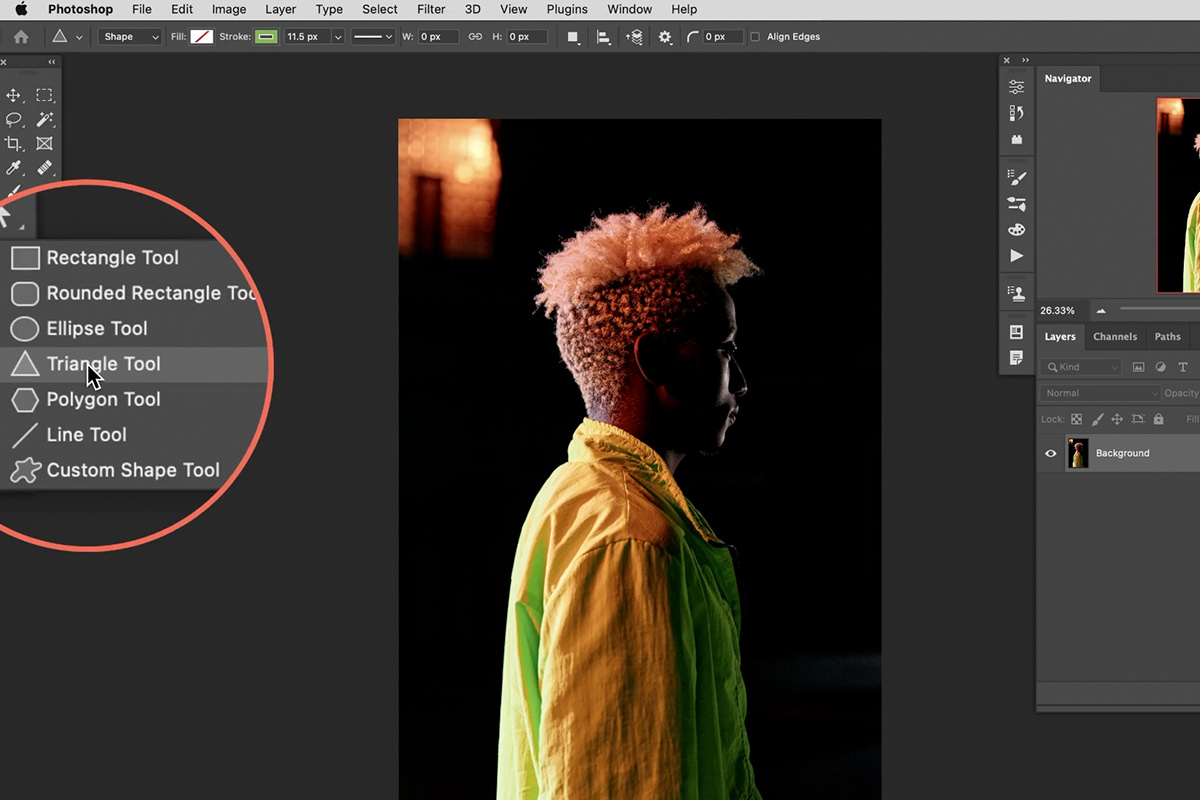Switch to the Channels tab
Screen dimensions: 1200x800
click(1115, 337)
